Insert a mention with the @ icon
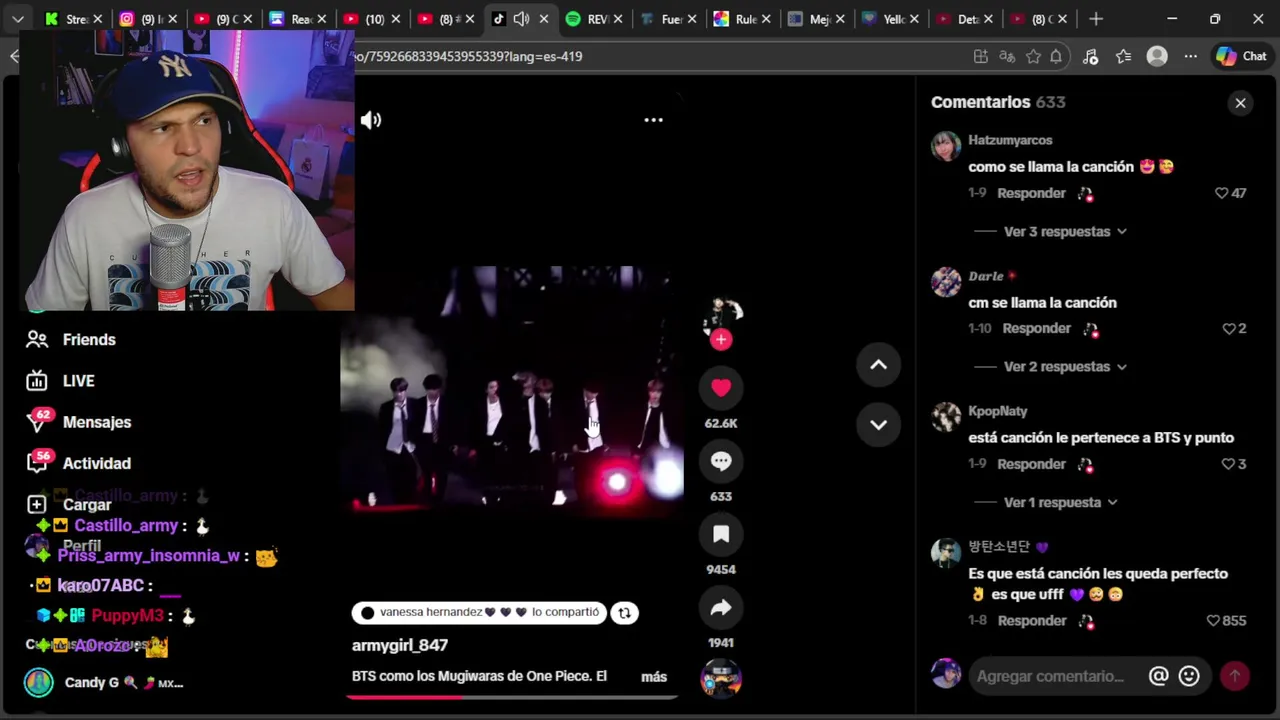This screenshot has width=1280, height=720. click(x=1158, y=676)
